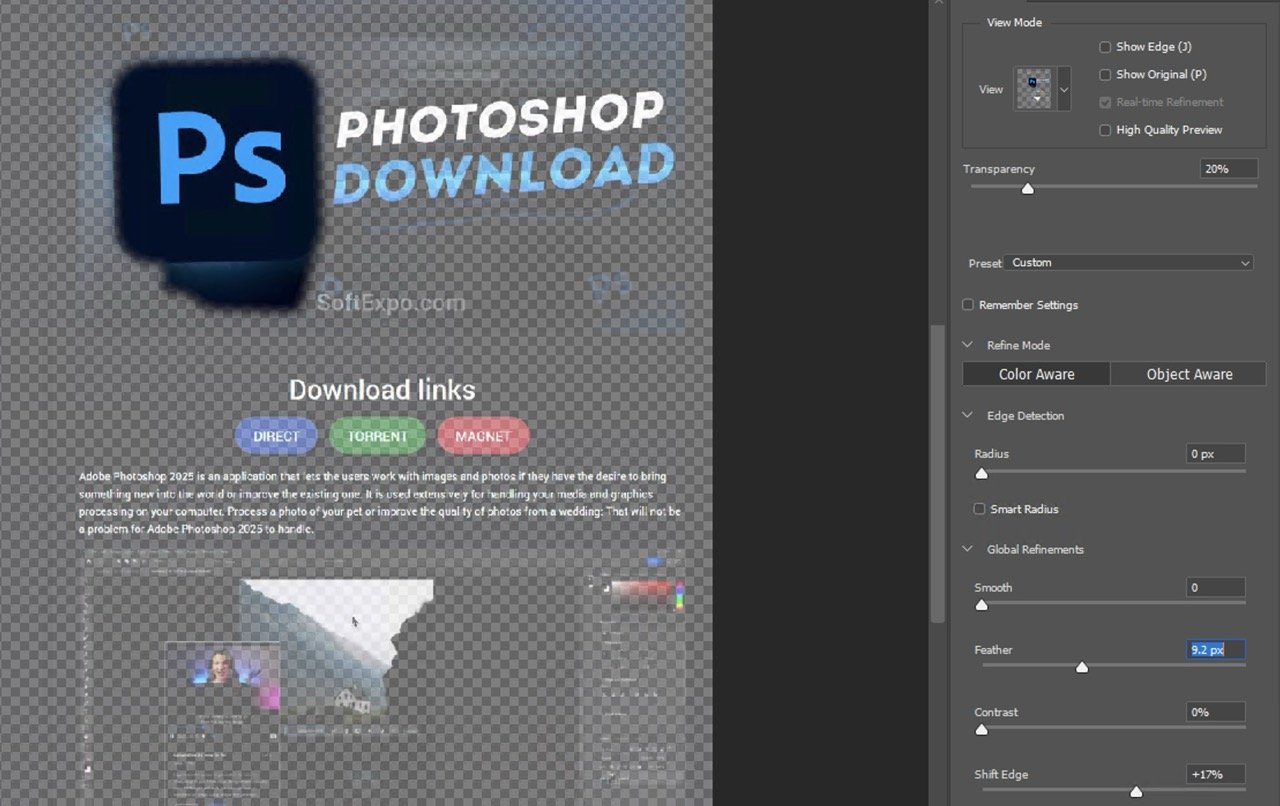
Task: Click the red MAGNET download button
Action: tap(483, 436)
